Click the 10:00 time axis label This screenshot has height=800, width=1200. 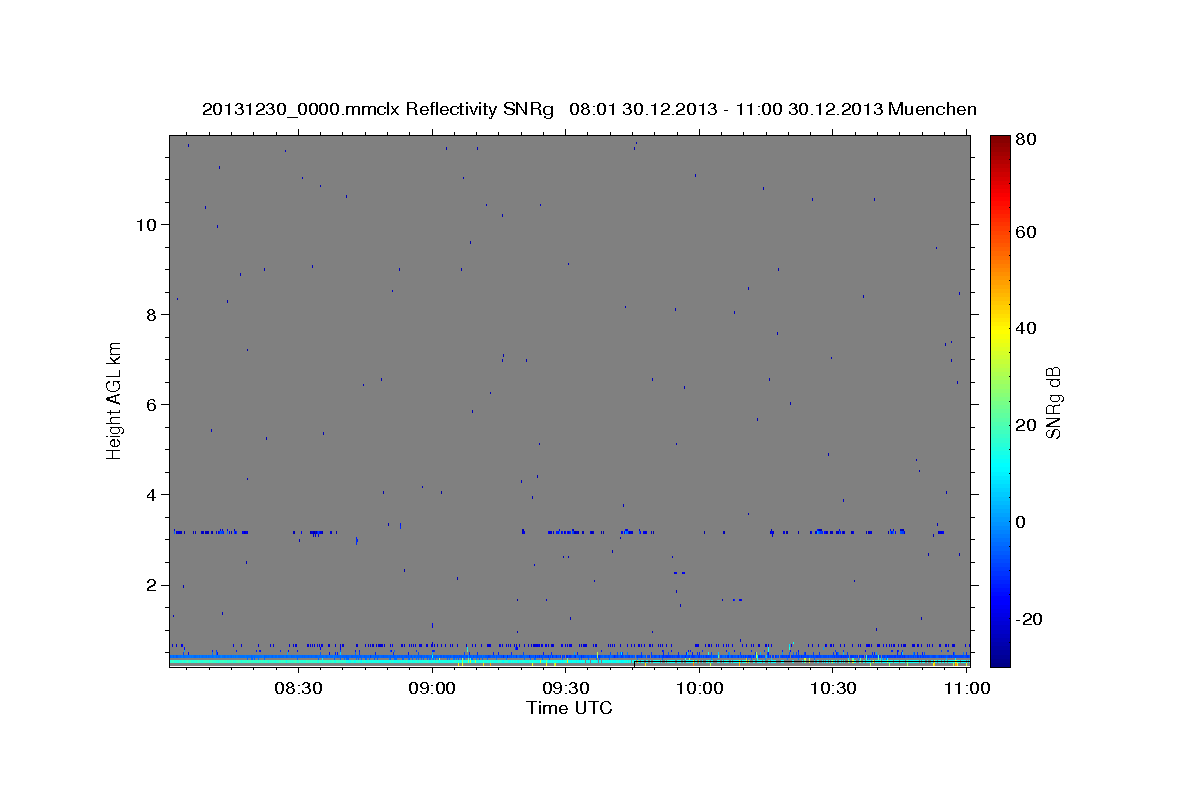click(x=699, y=688)
